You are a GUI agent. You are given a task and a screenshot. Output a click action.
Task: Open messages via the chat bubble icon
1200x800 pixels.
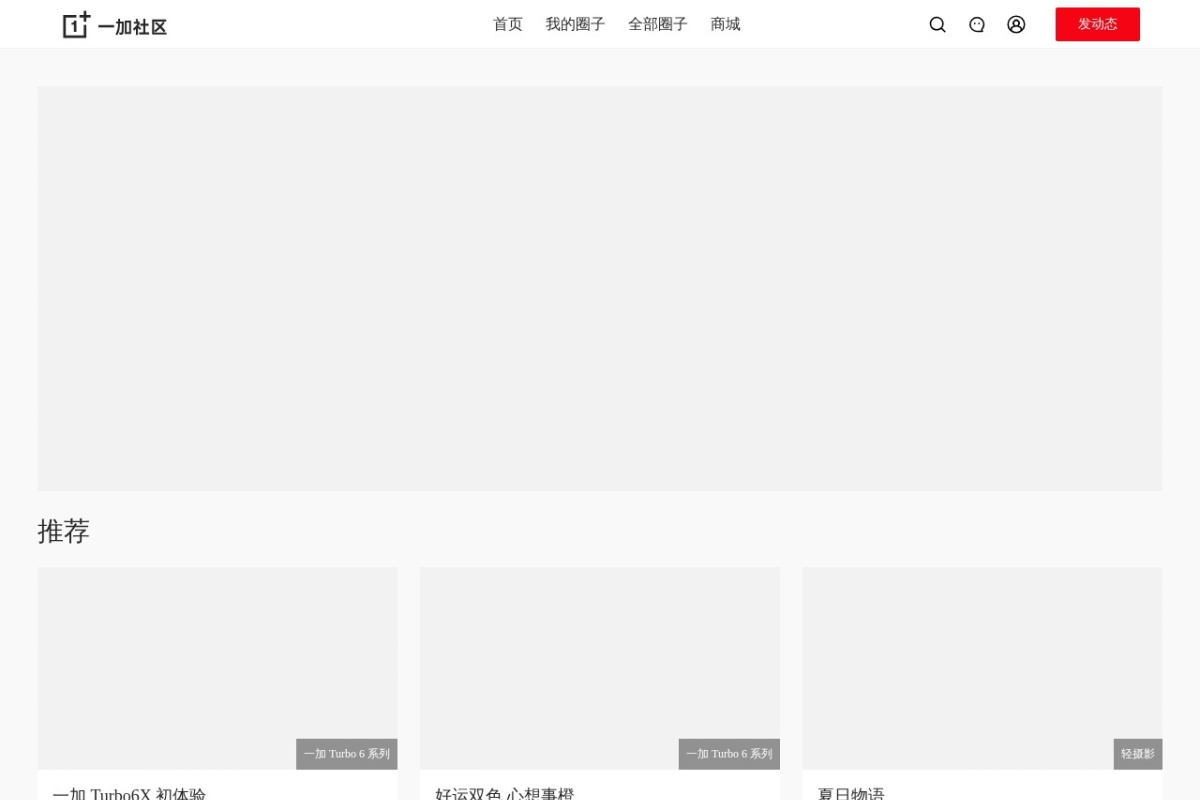977,25
